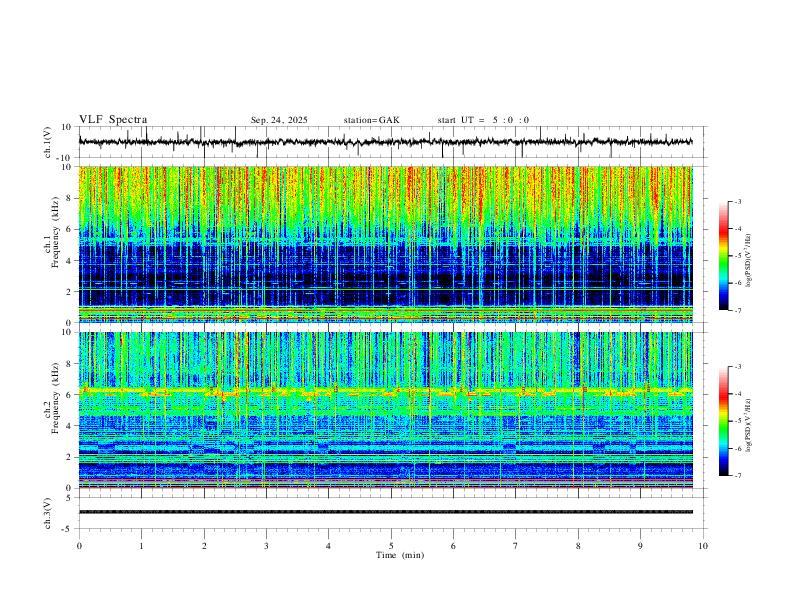The height and width of the screenshot is (612, 792).
Task: Click the 'start UT = 5 : 0 : 0' text
Action: [483, 120]
